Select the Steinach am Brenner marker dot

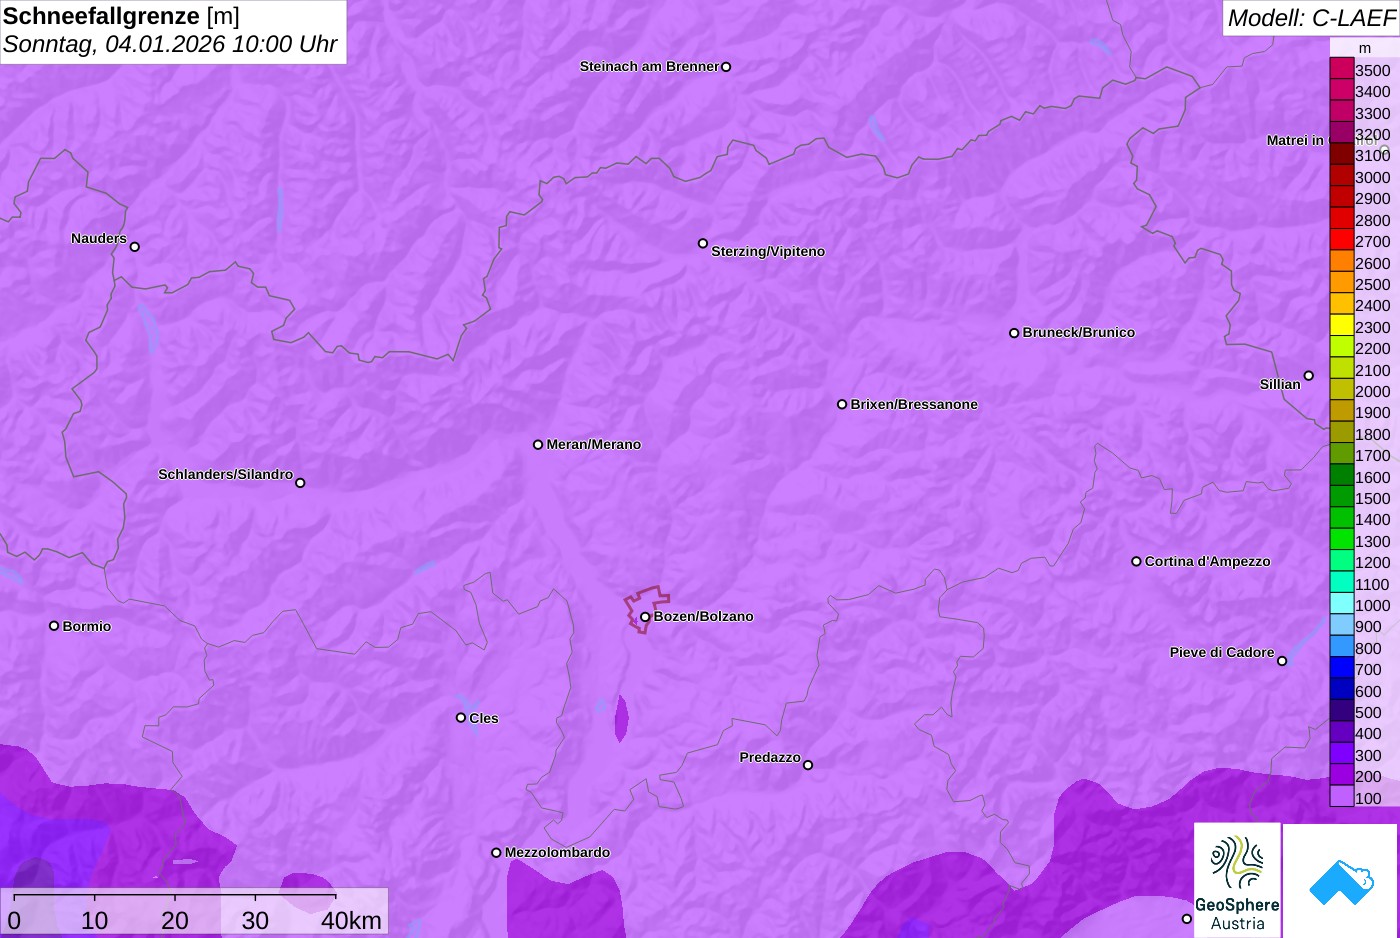(x=726, y=67)
